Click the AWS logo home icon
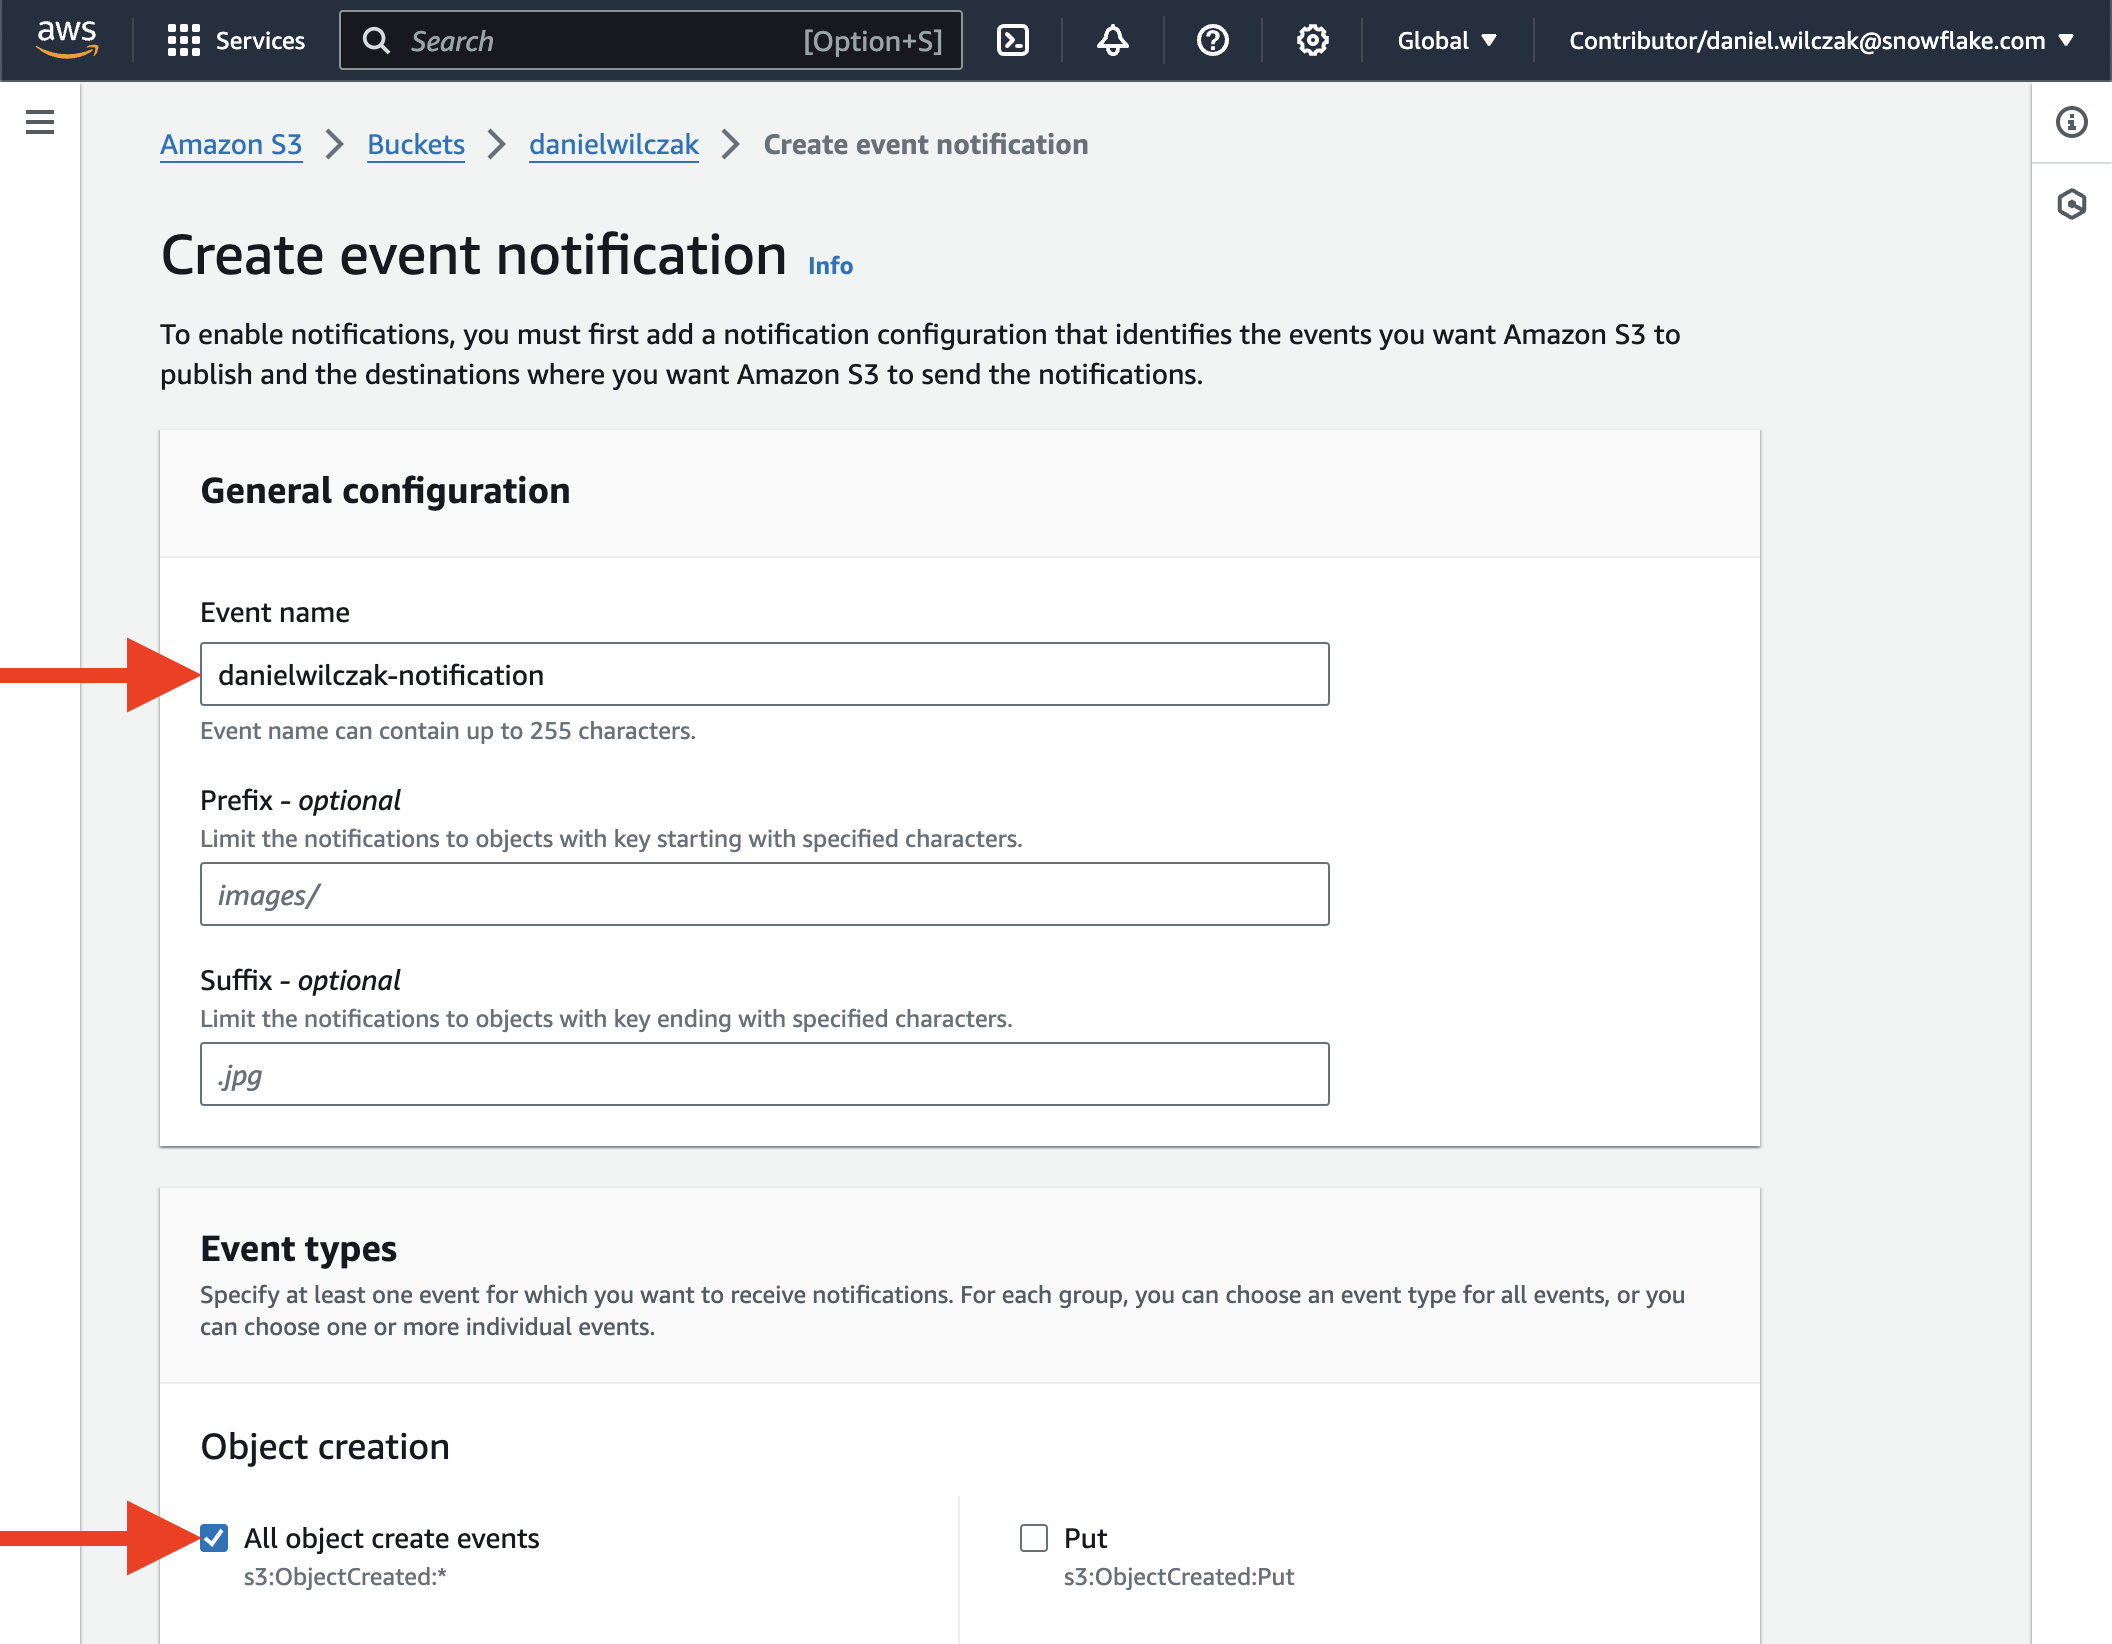 (66, 39)
